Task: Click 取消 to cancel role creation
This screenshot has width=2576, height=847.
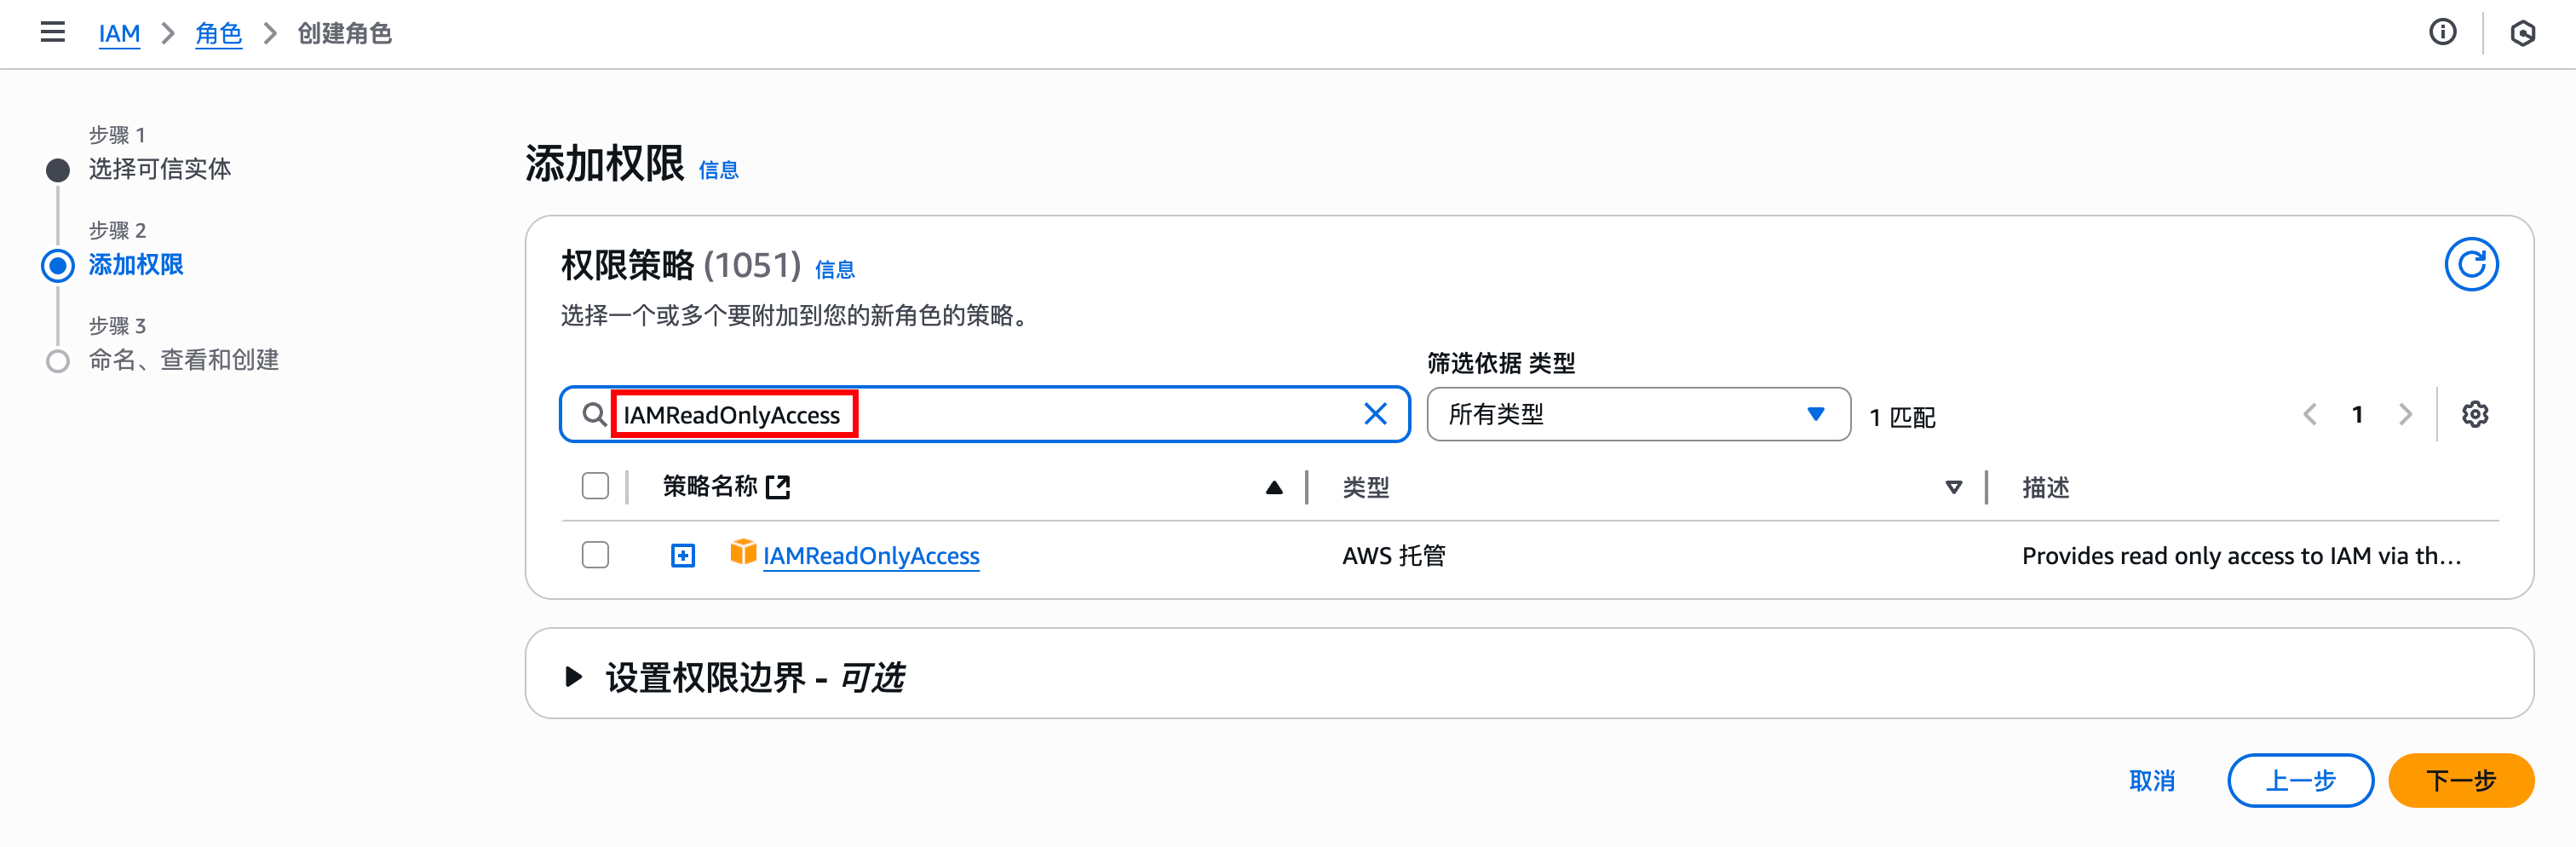Action: (x=2152, y=780)
